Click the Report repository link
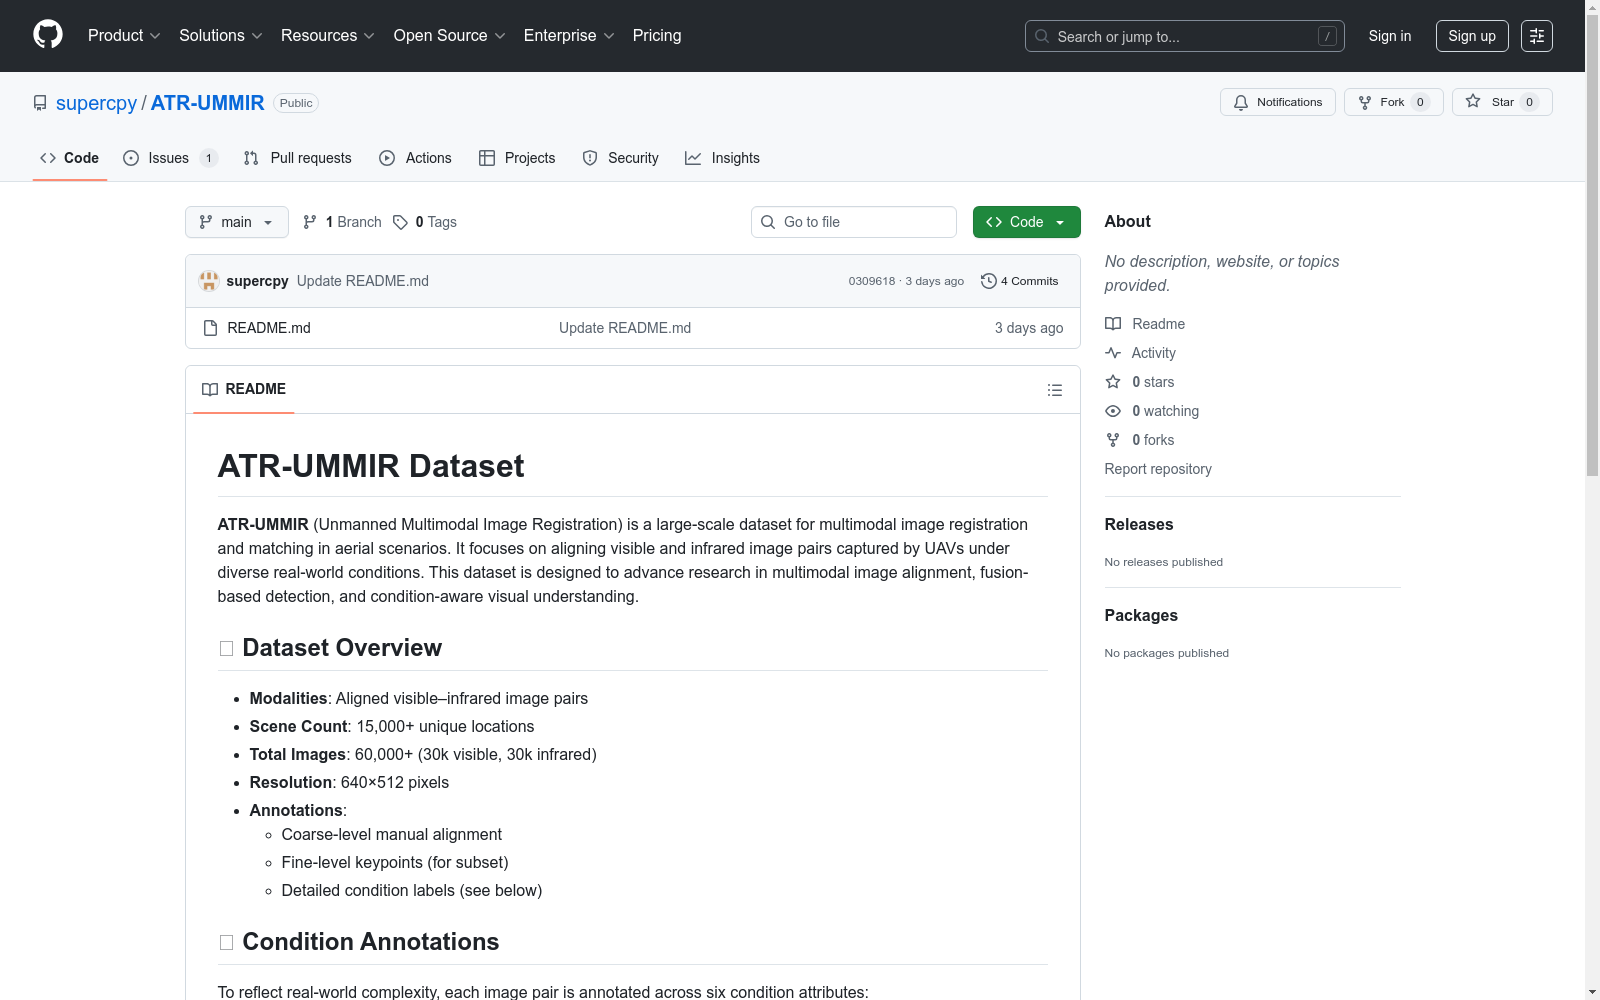Viewport: 1600px width, 1000px height. (x=1157, y=469)
